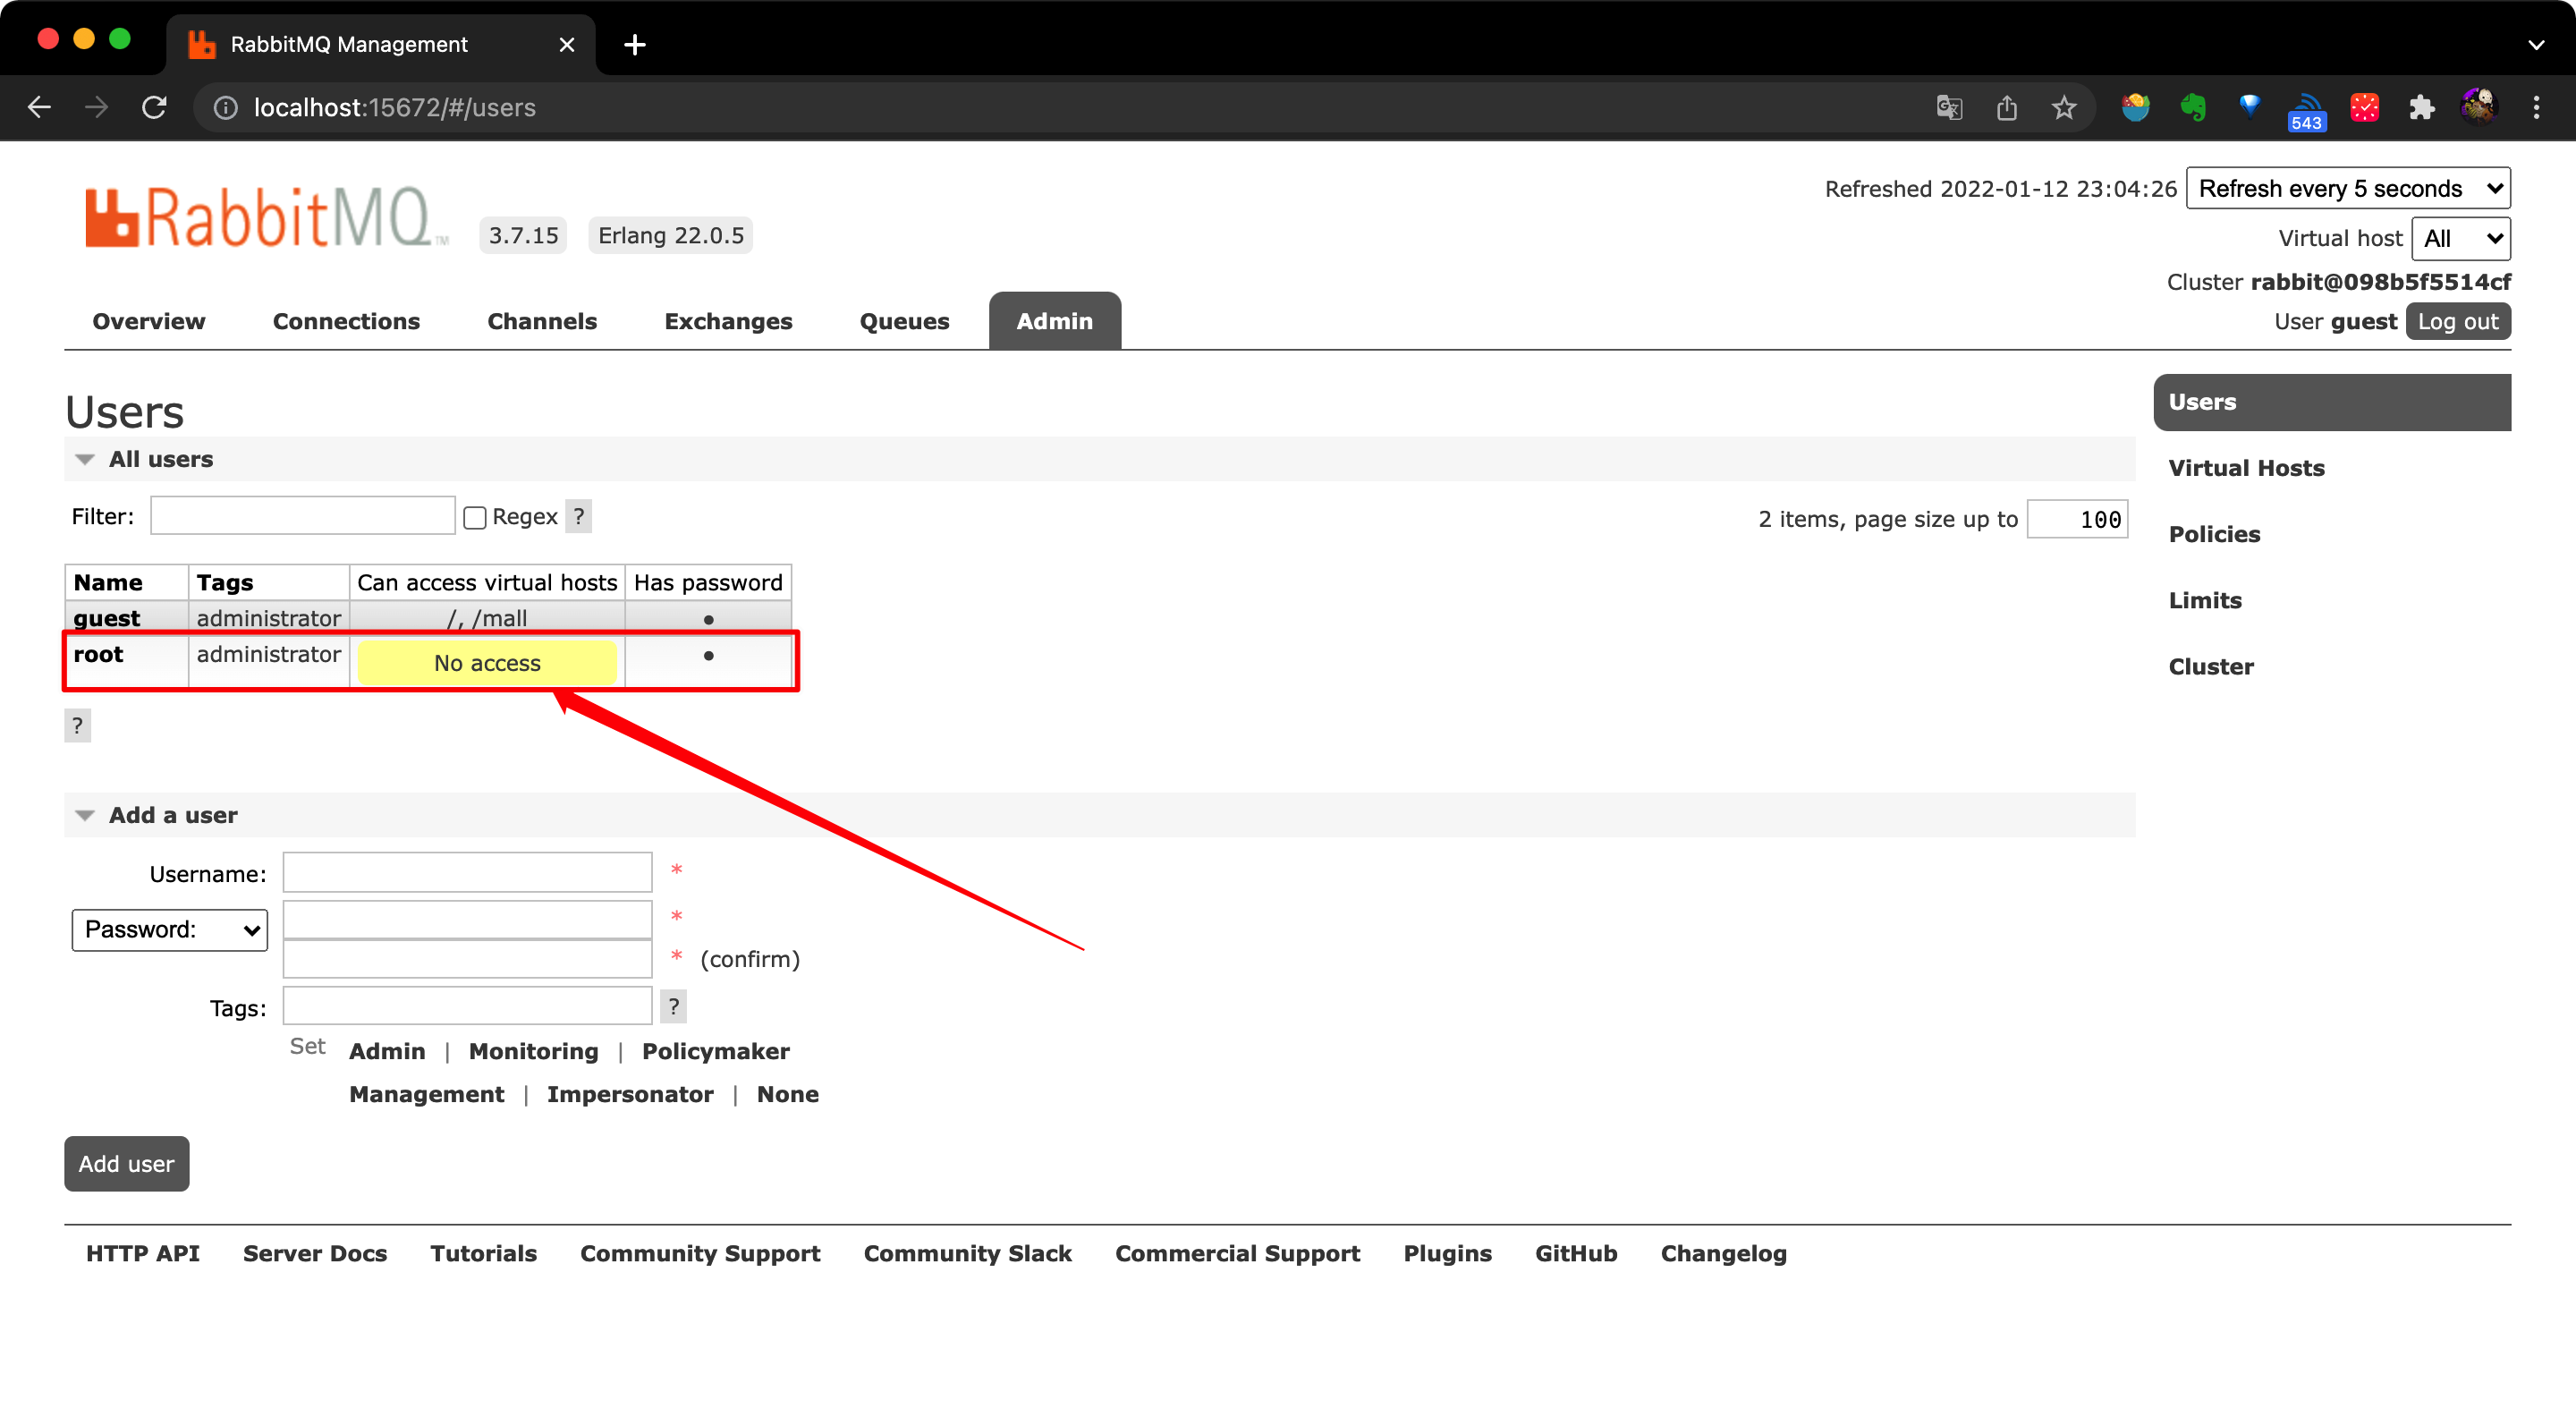Image resolution: width=2576 pixels, height=1417 pixels.
Task: Open site information icon in address bar
Action: [226, 107]
